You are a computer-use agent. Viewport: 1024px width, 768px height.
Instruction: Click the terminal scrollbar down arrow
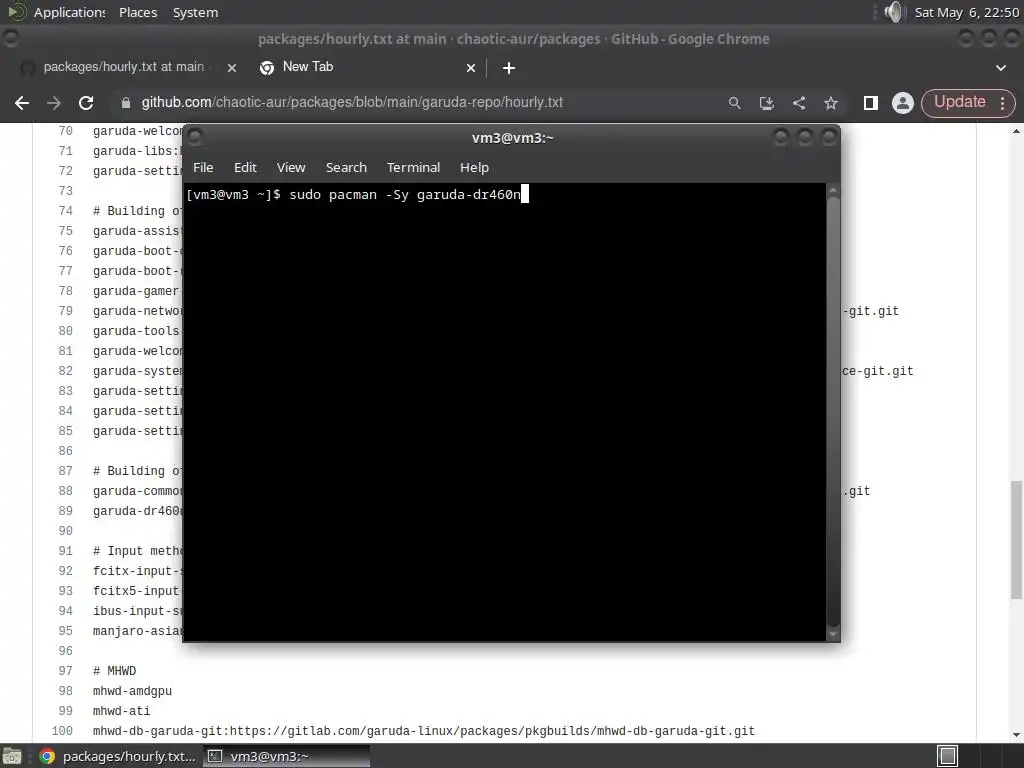(x=833, y=634)
